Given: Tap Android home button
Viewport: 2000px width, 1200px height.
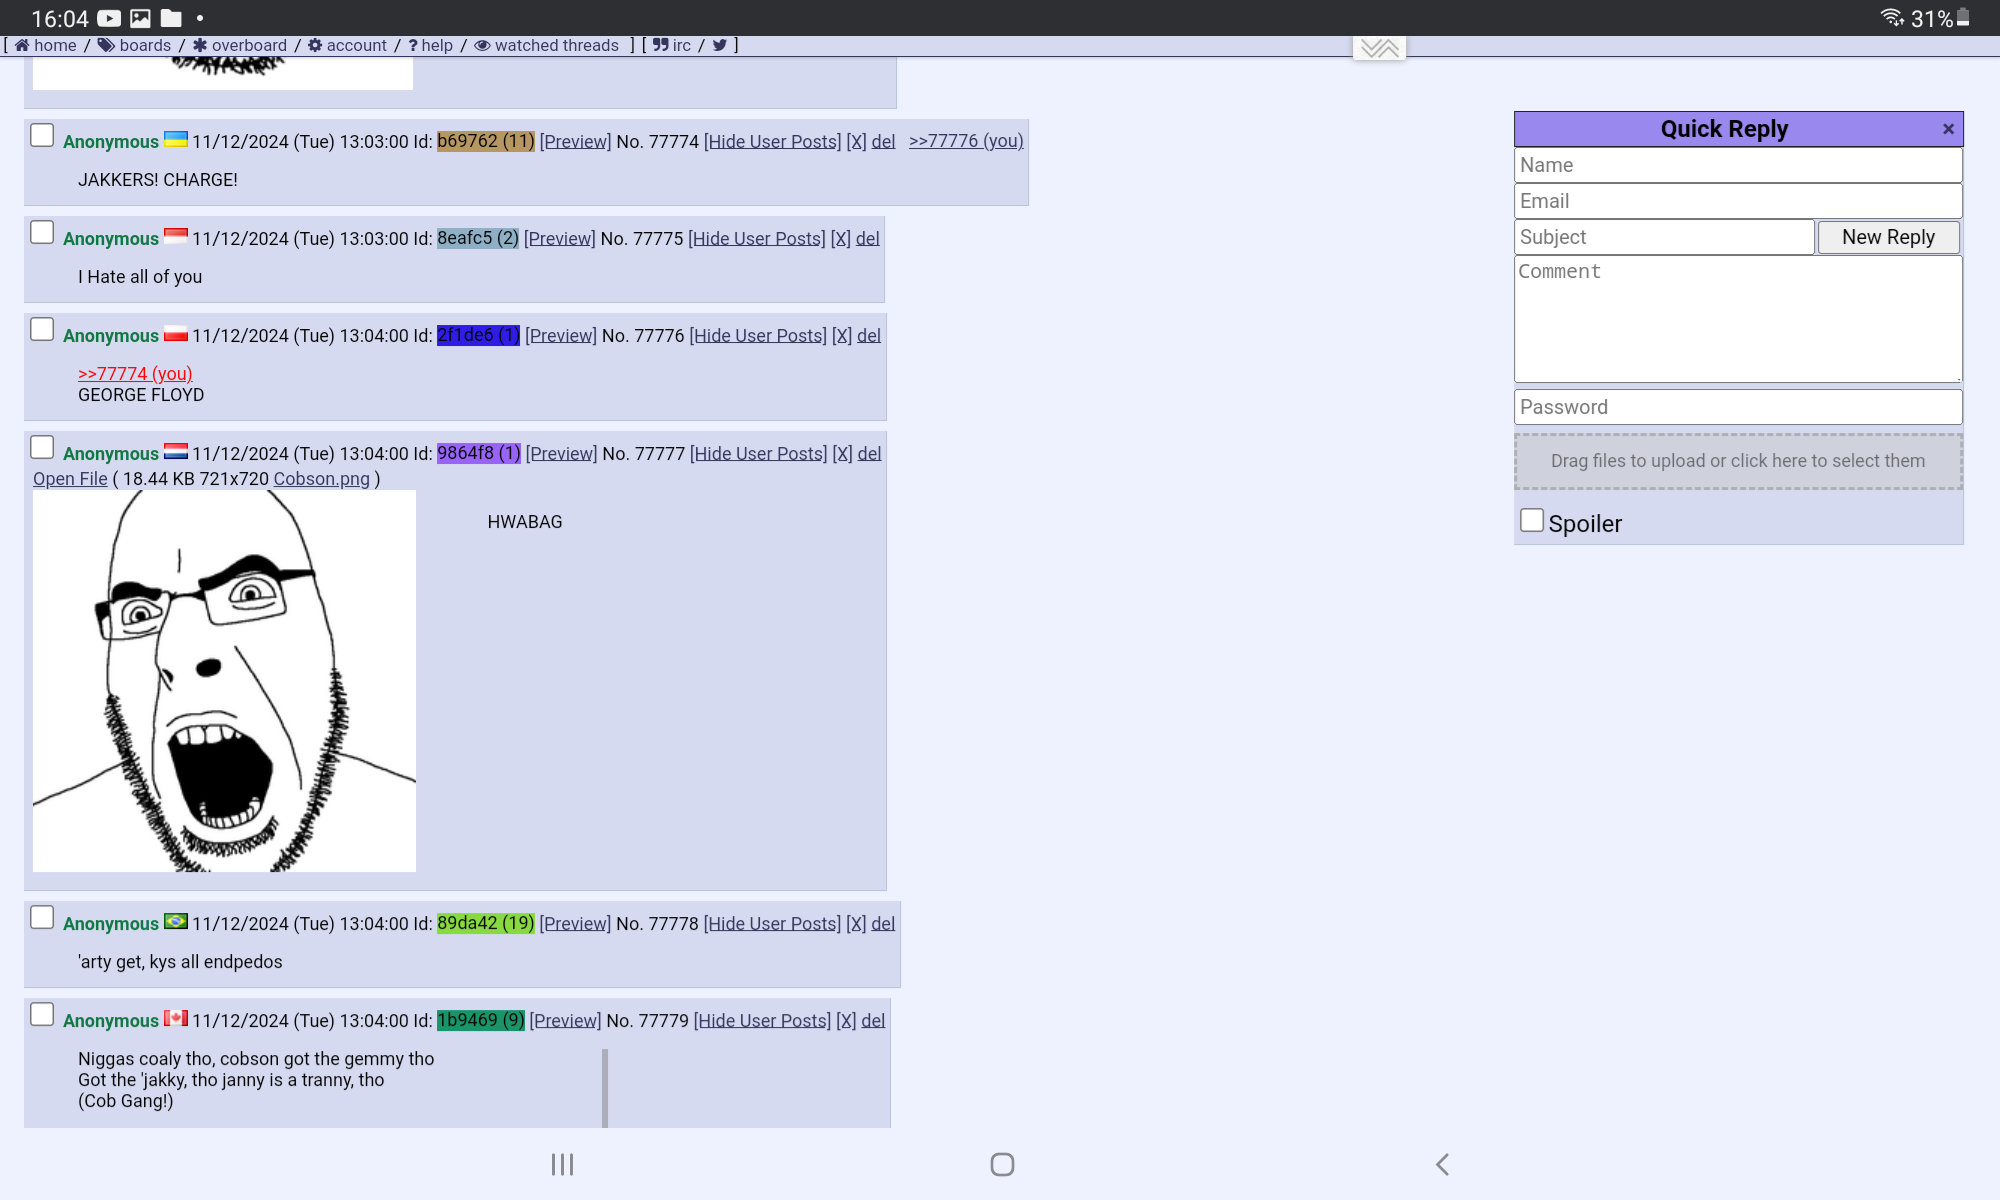Looking at the screenshot, I should coord(1002,1164).
